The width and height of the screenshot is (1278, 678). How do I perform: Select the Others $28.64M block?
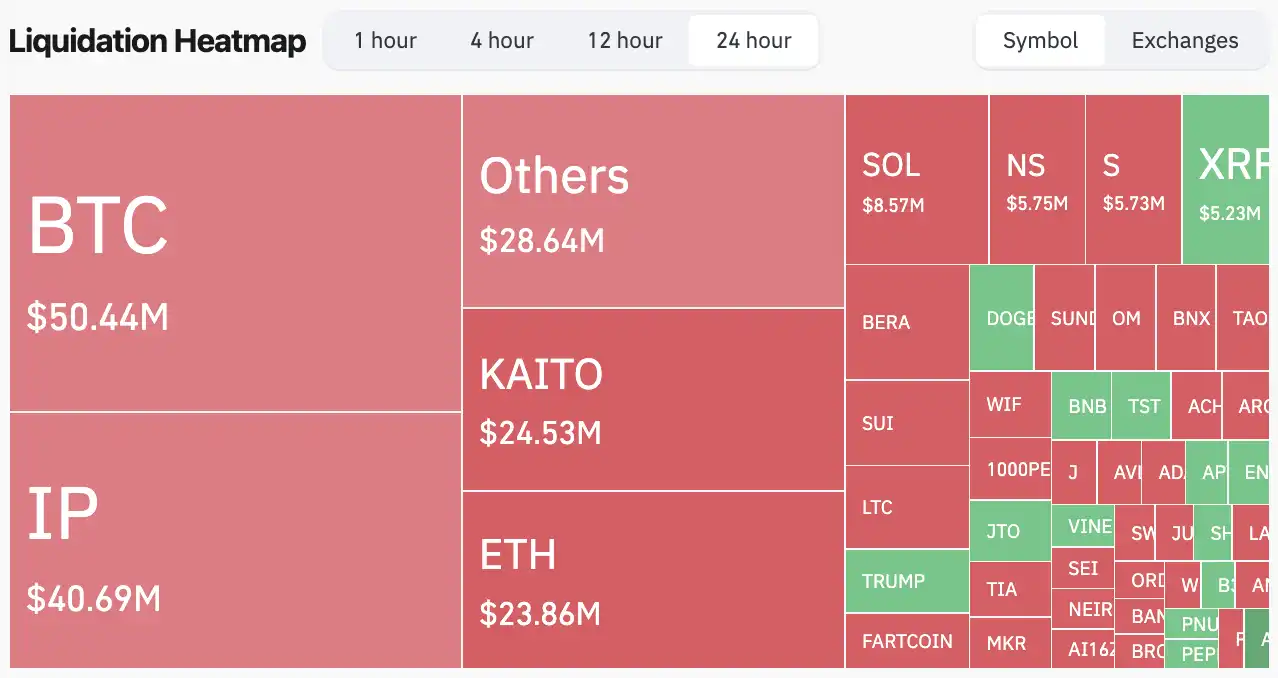(653, 201)
